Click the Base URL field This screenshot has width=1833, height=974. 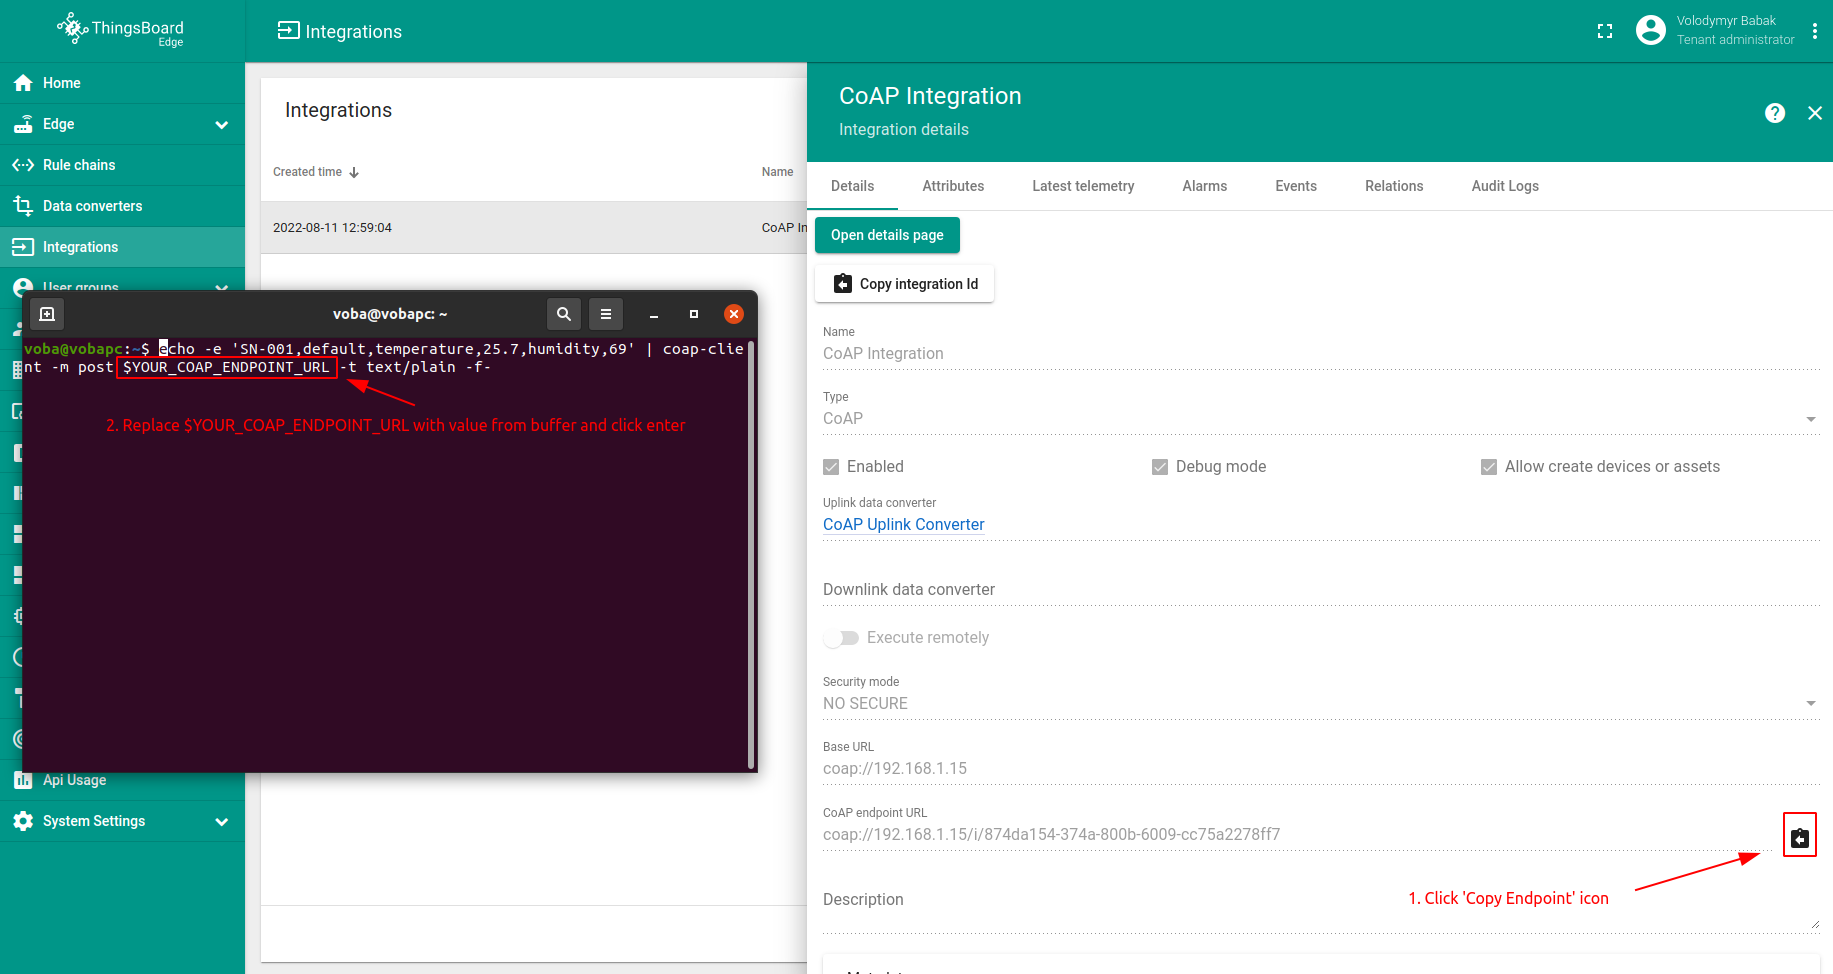(1321, 769)
